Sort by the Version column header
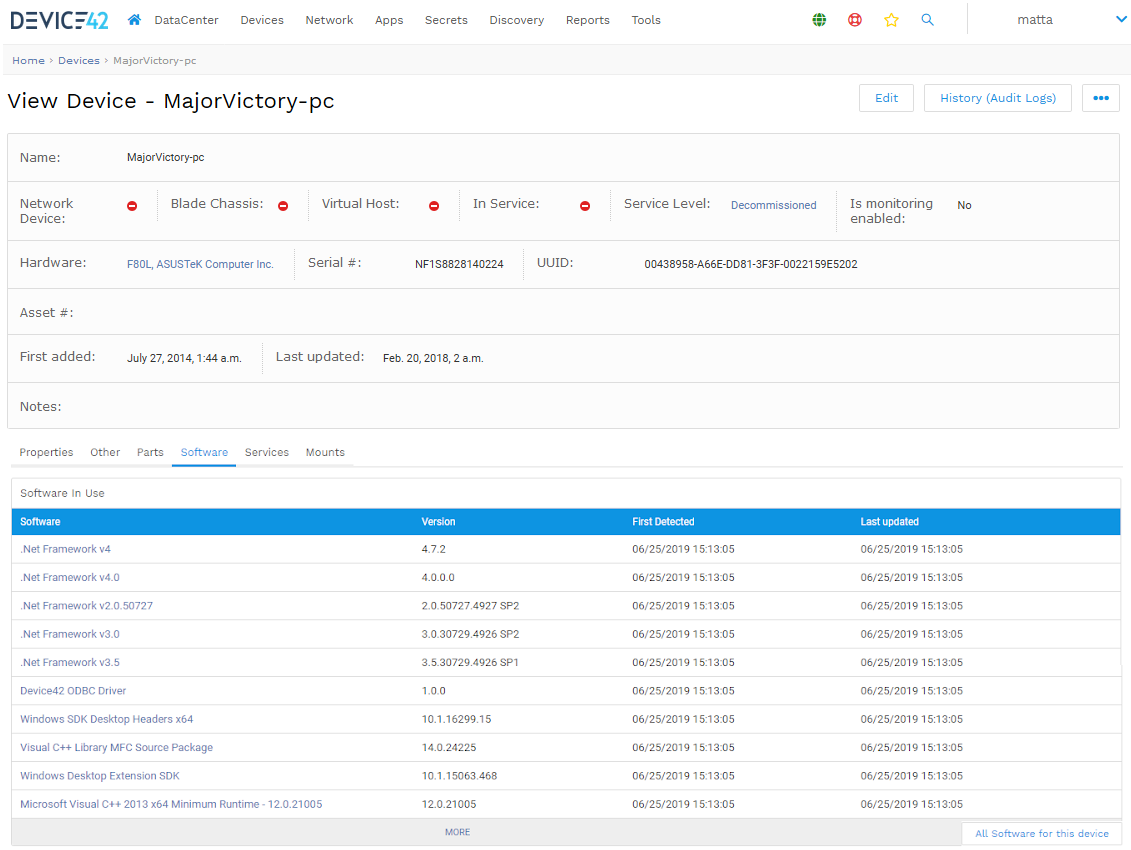Image resolution: width=1131 pixels, height=850 pixels. 439,522
